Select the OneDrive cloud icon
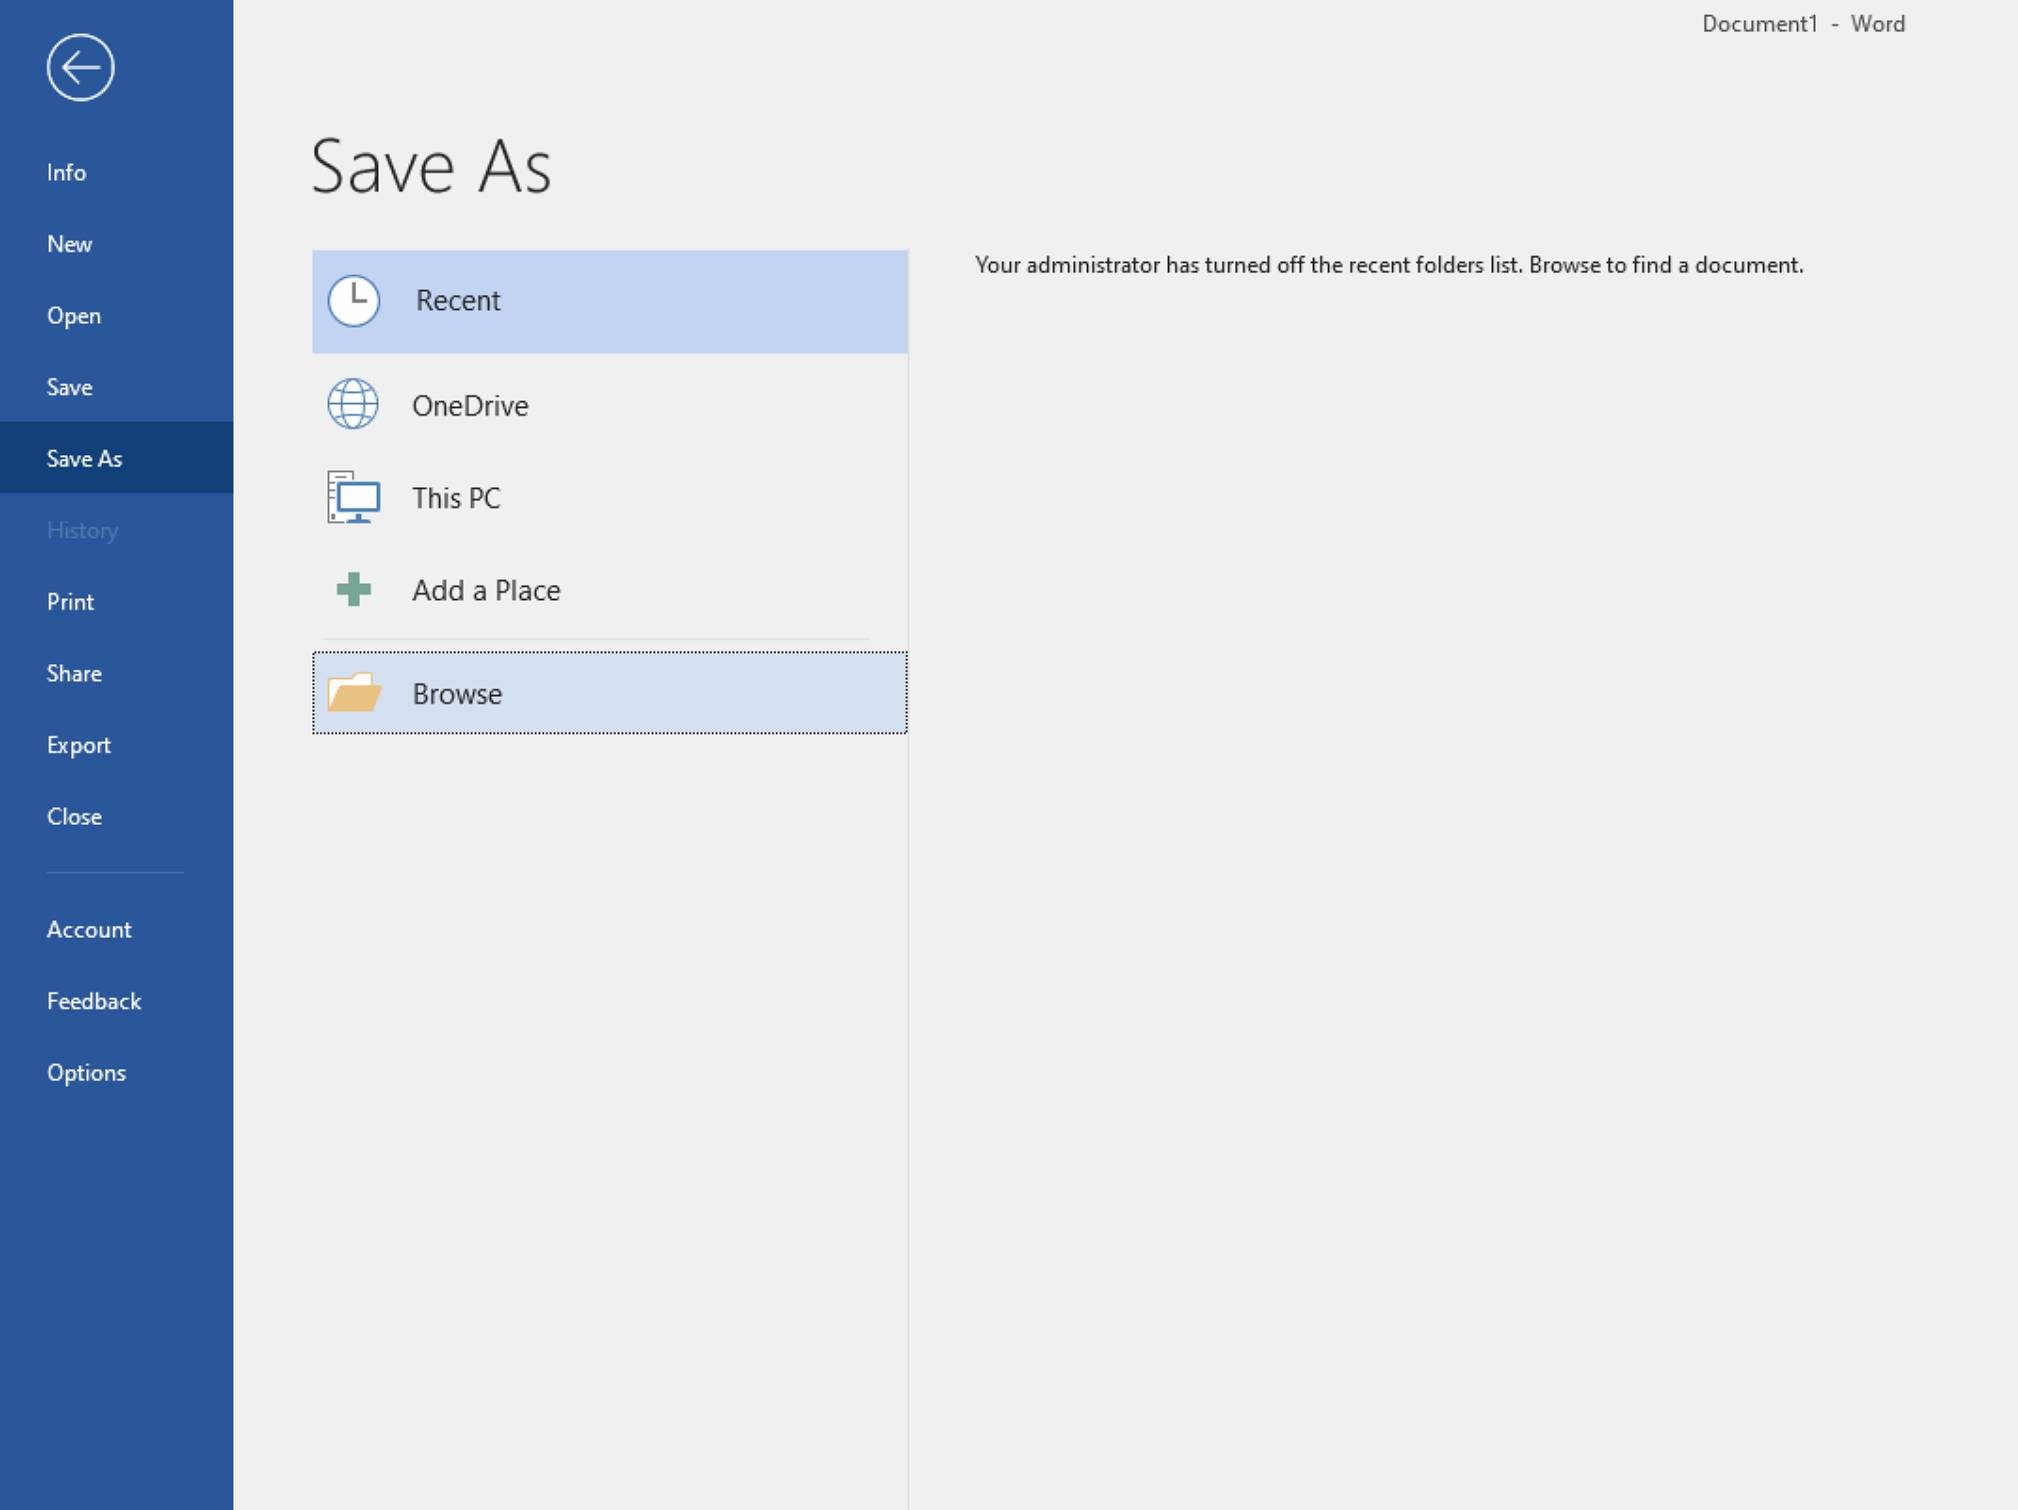Image resolution: width=2018 pixels, height=1510 pixels. coord(352,403)
